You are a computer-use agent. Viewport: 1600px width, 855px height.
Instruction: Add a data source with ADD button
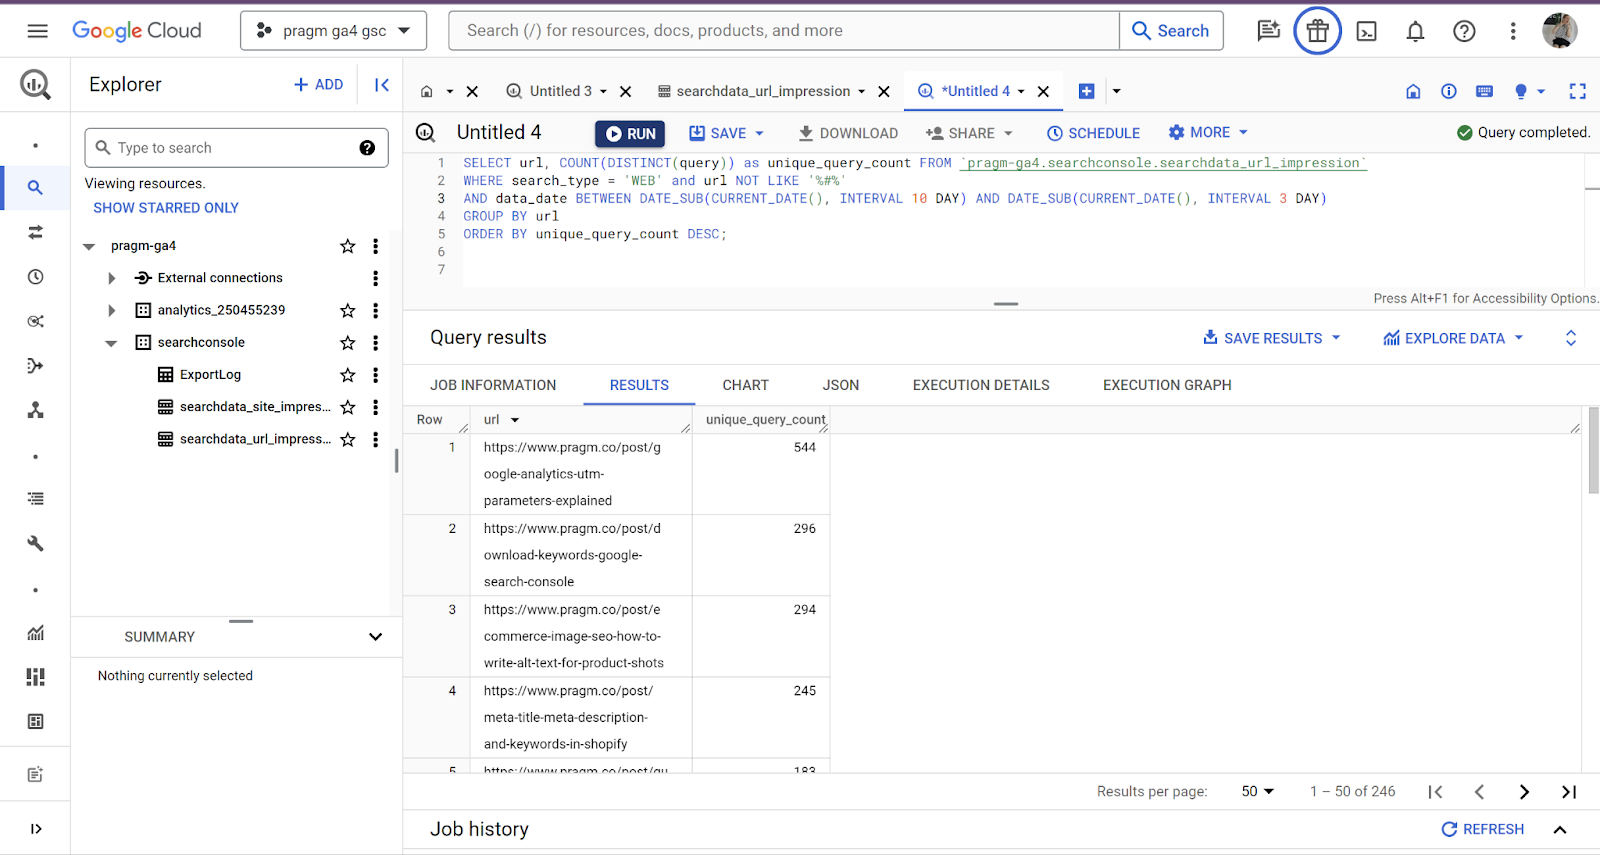tap(319, 85)
